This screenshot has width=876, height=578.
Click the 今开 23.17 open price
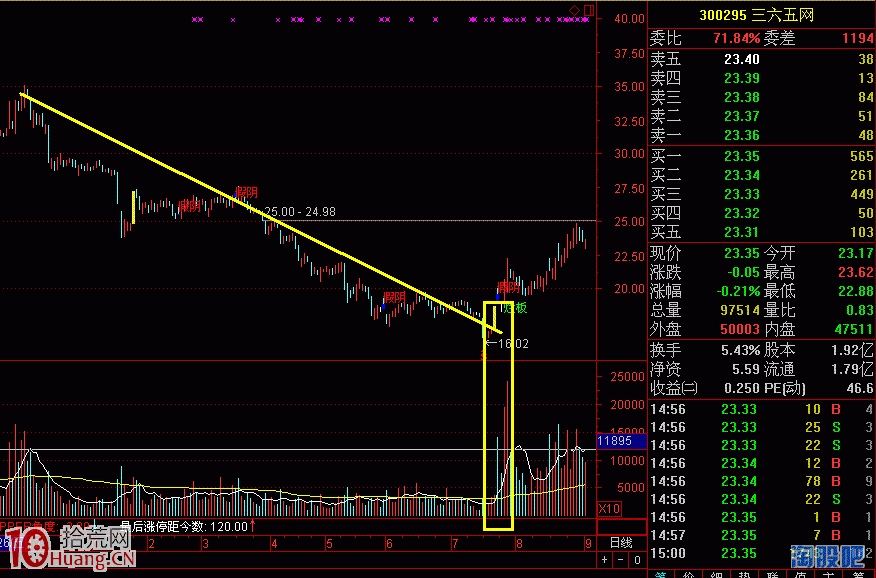coord(856,253)
